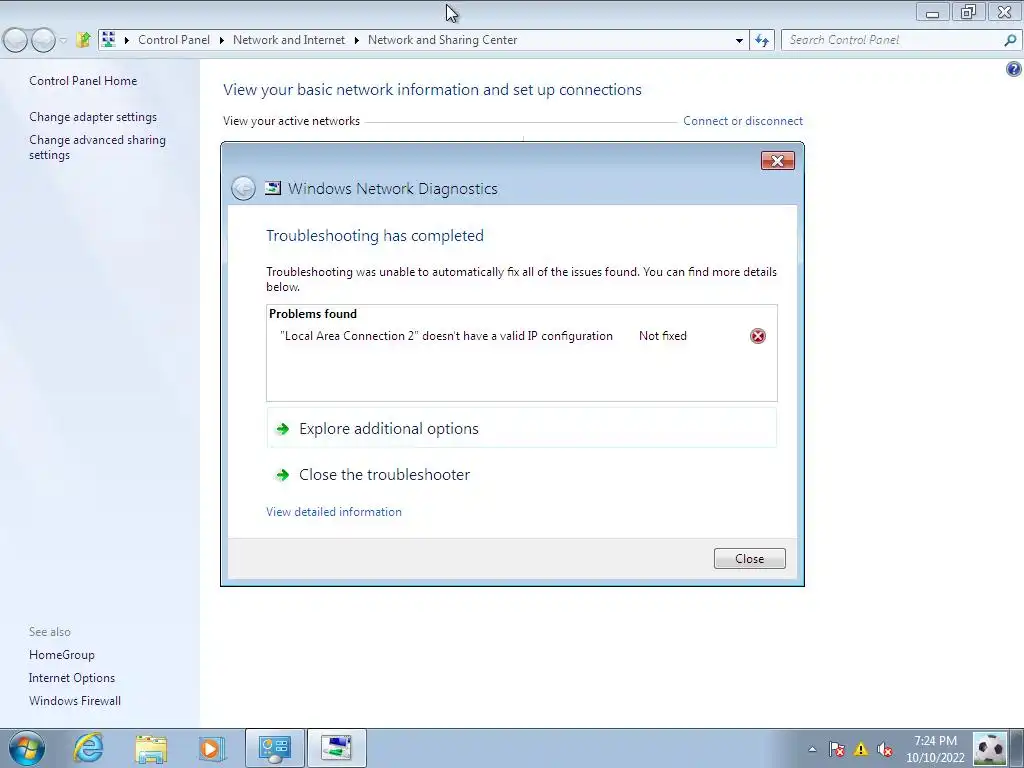Restore down the Control Panel window

click(x=968, y=12)
